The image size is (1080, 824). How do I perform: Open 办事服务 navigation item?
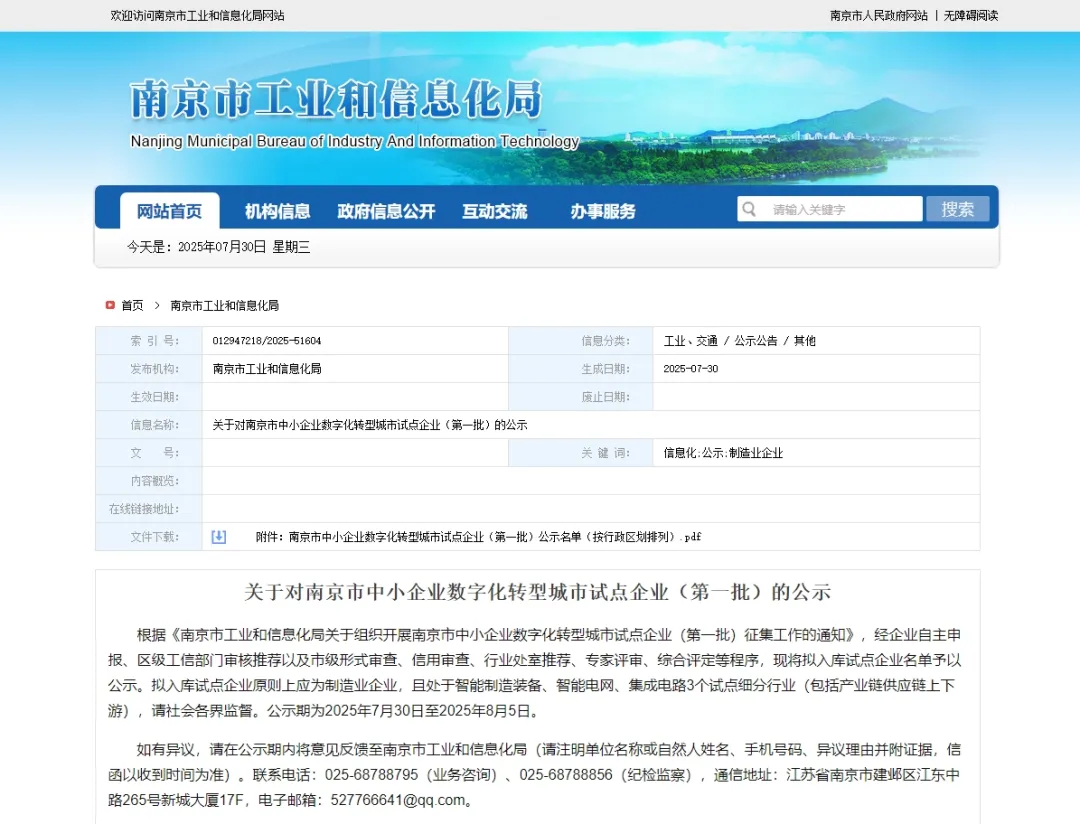tap(603, 211)
